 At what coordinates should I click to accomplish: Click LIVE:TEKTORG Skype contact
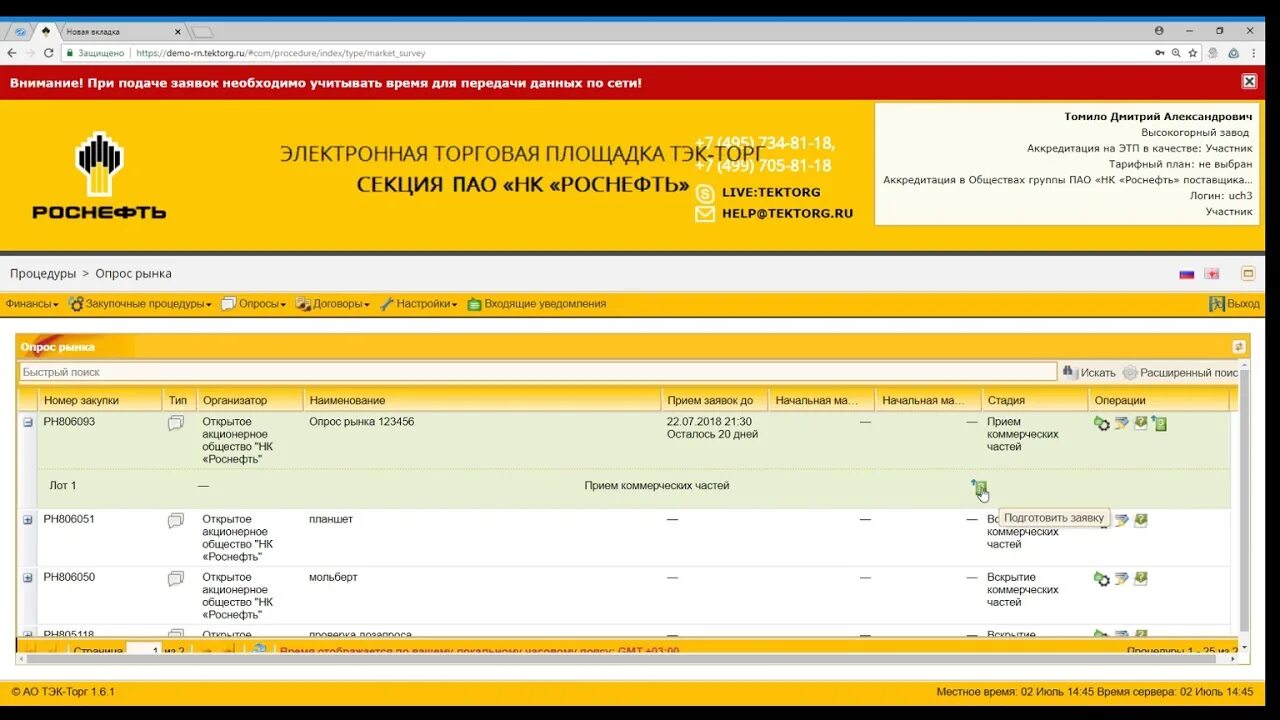(x=771, y=192)
